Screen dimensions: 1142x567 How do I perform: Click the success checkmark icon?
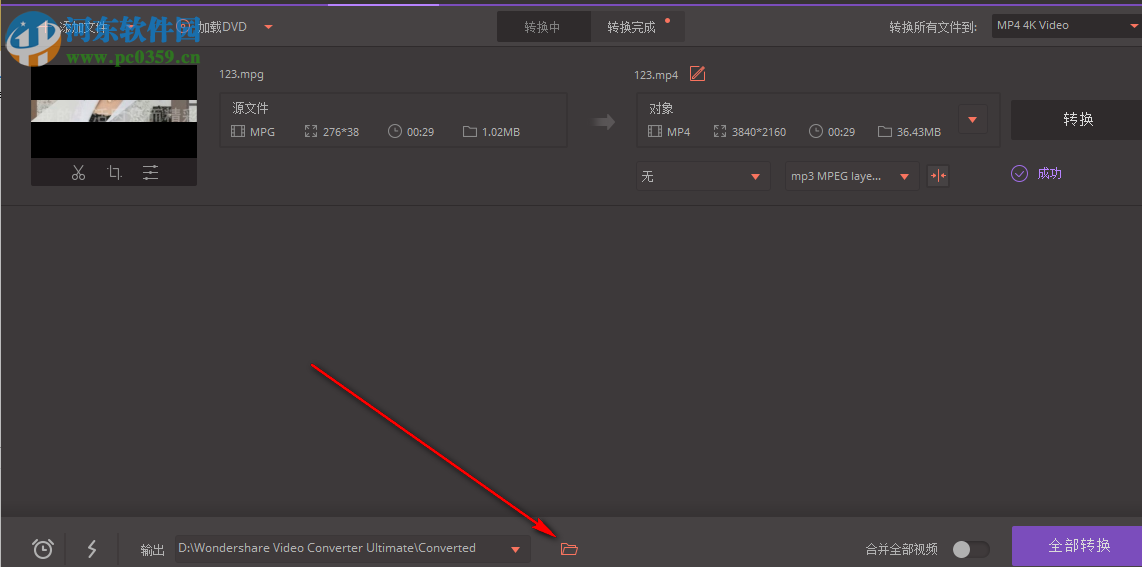(x=1019, y=173)
